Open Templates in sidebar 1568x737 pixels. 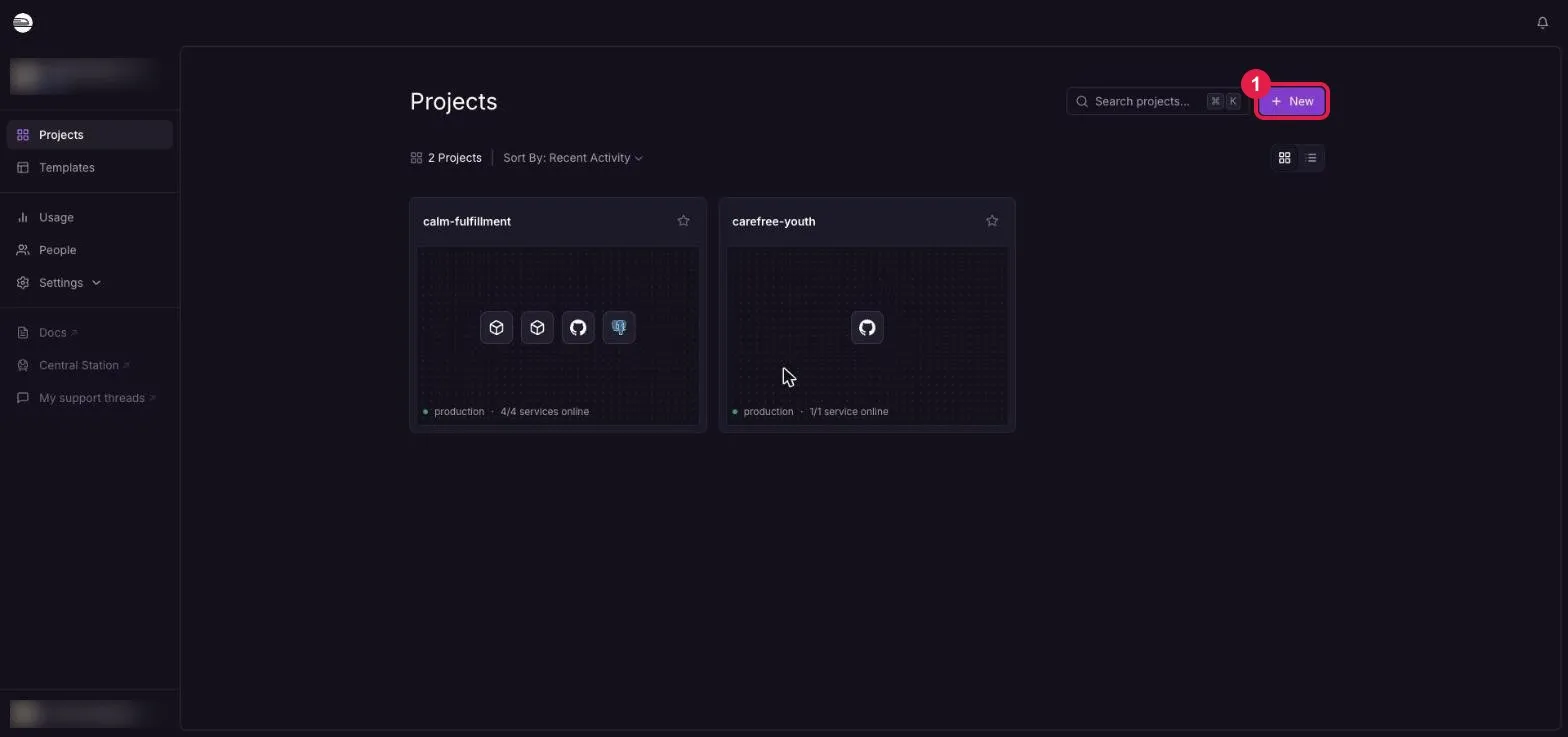point(89,168)
